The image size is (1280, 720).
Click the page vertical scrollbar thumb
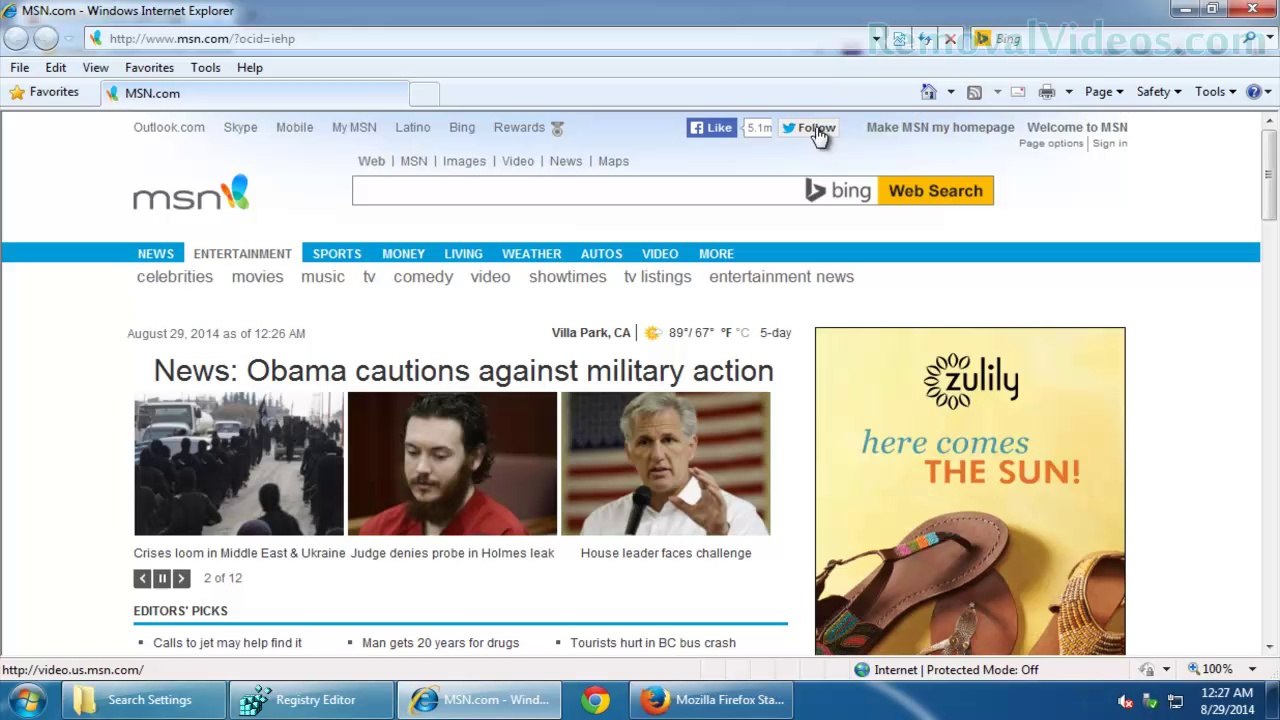point(1269,174)
